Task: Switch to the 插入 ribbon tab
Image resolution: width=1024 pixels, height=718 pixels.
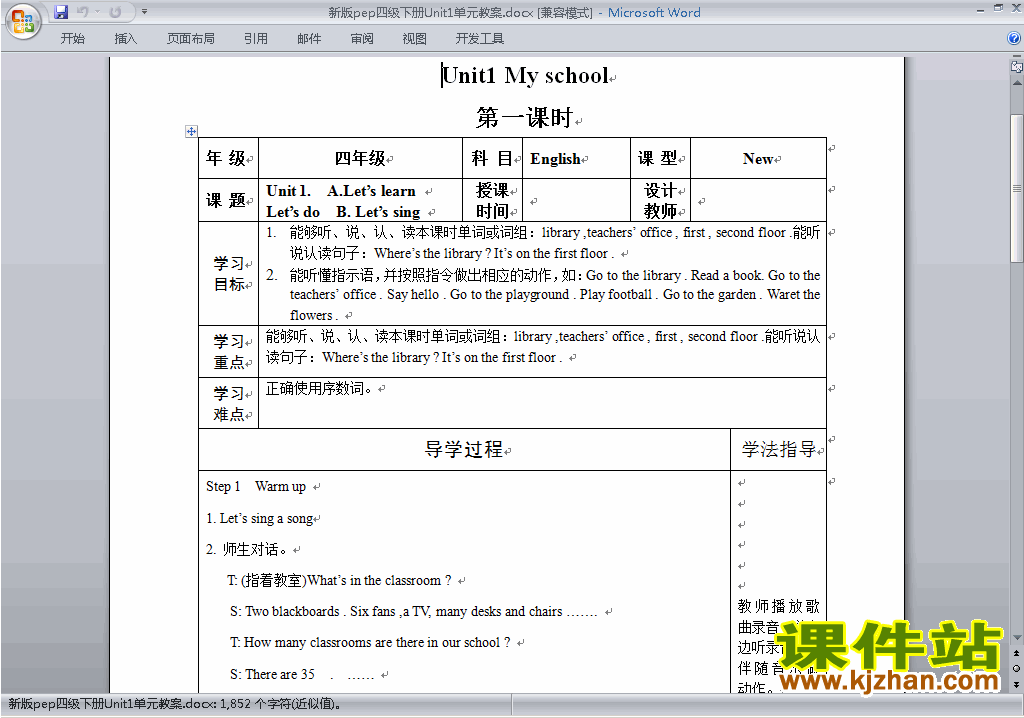Action: [x=125, y=39]
